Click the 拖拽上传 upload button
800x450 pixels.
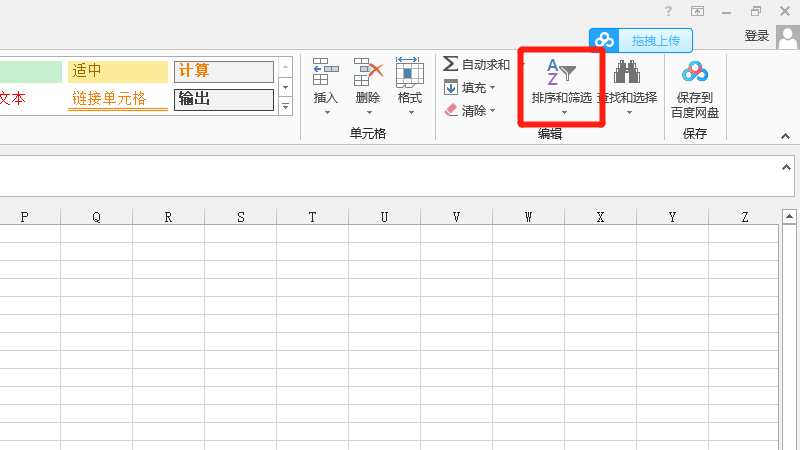(x=641, y=40)
